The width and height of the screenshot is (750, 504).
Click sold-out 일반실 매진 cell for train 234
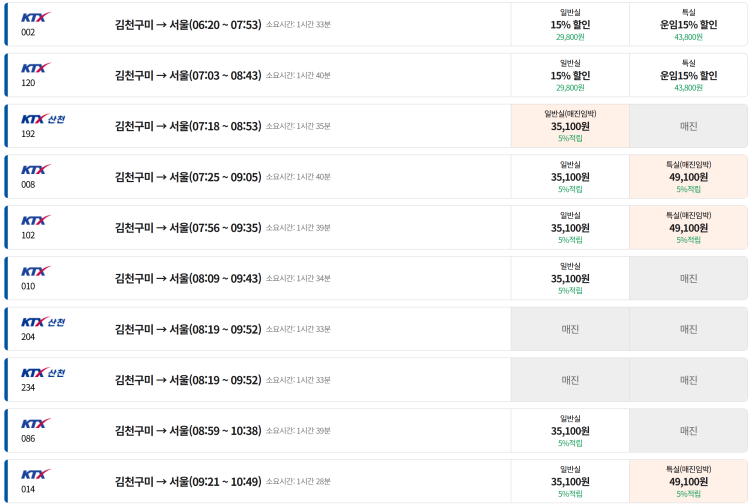570,380
